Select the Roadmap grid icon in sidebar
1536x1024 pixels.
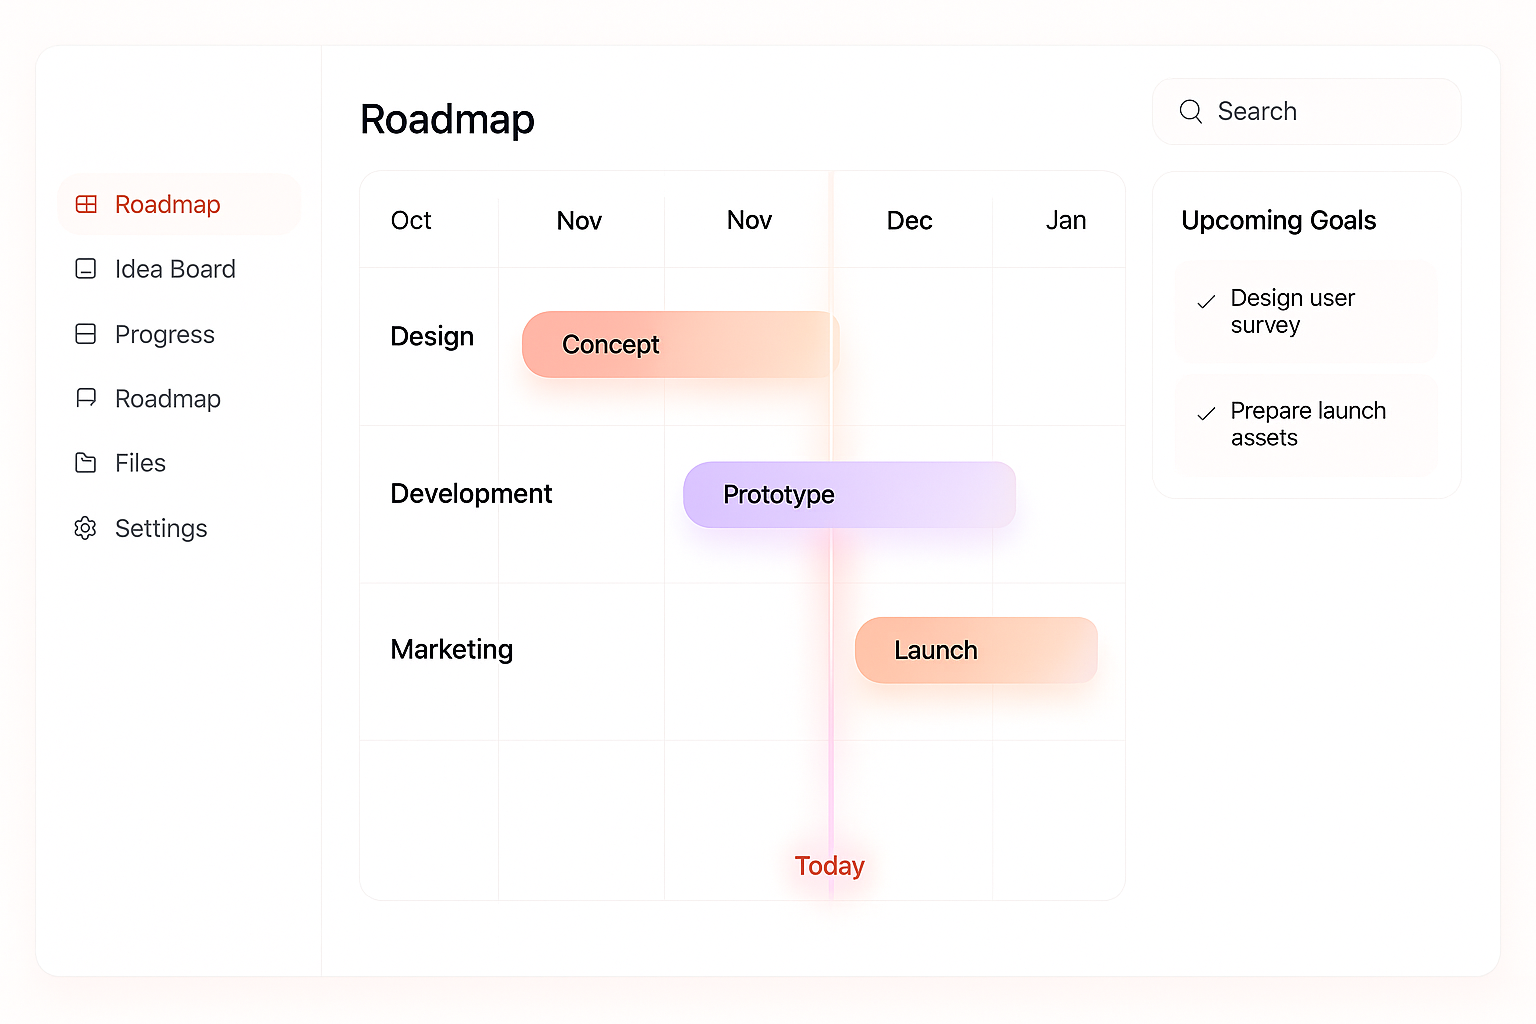click(x=86, y=204)
